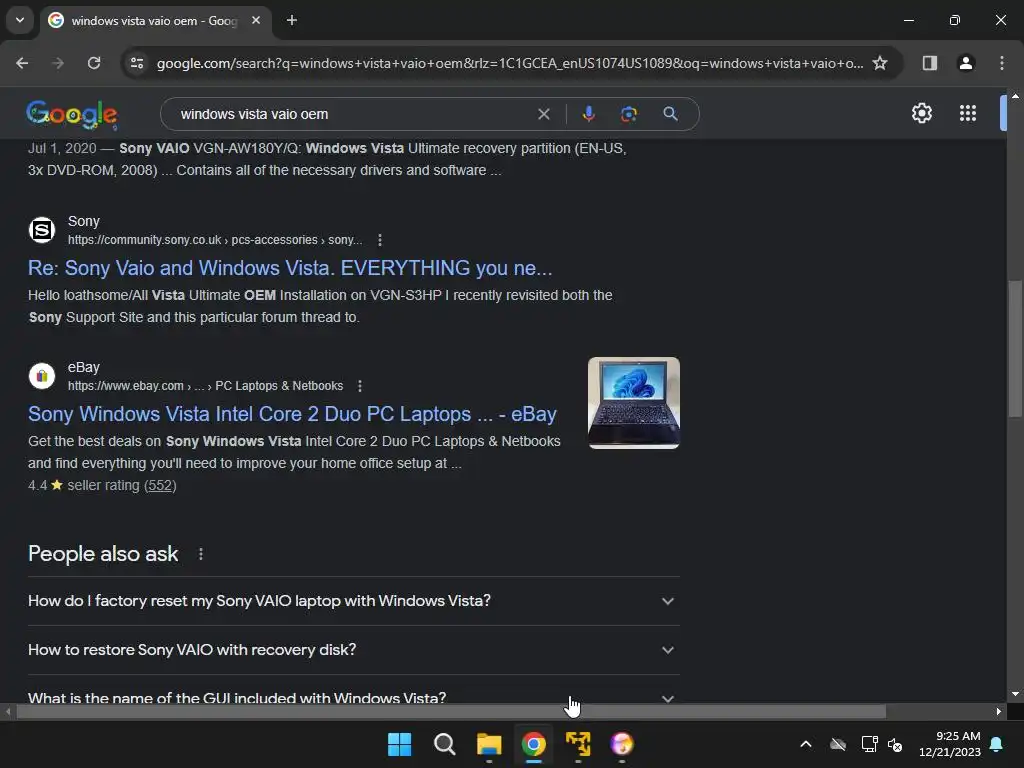This screenshot has width=1024, height=768.
Task: Clear the search box with the X icon
Action: pos(543,114)
